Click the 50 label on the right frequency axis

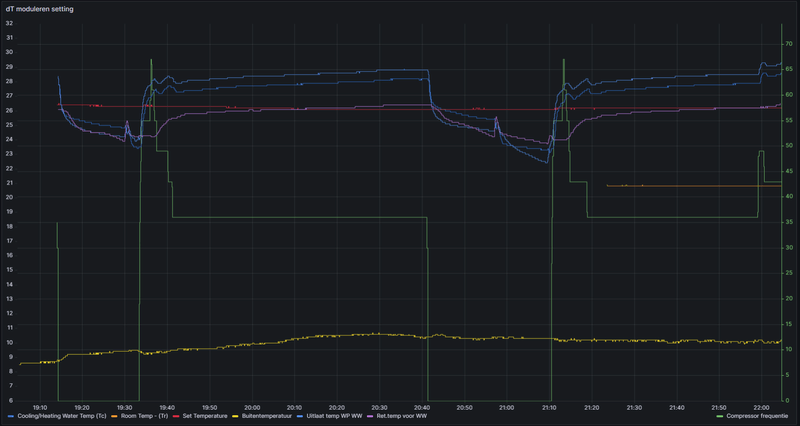[789, 146]
